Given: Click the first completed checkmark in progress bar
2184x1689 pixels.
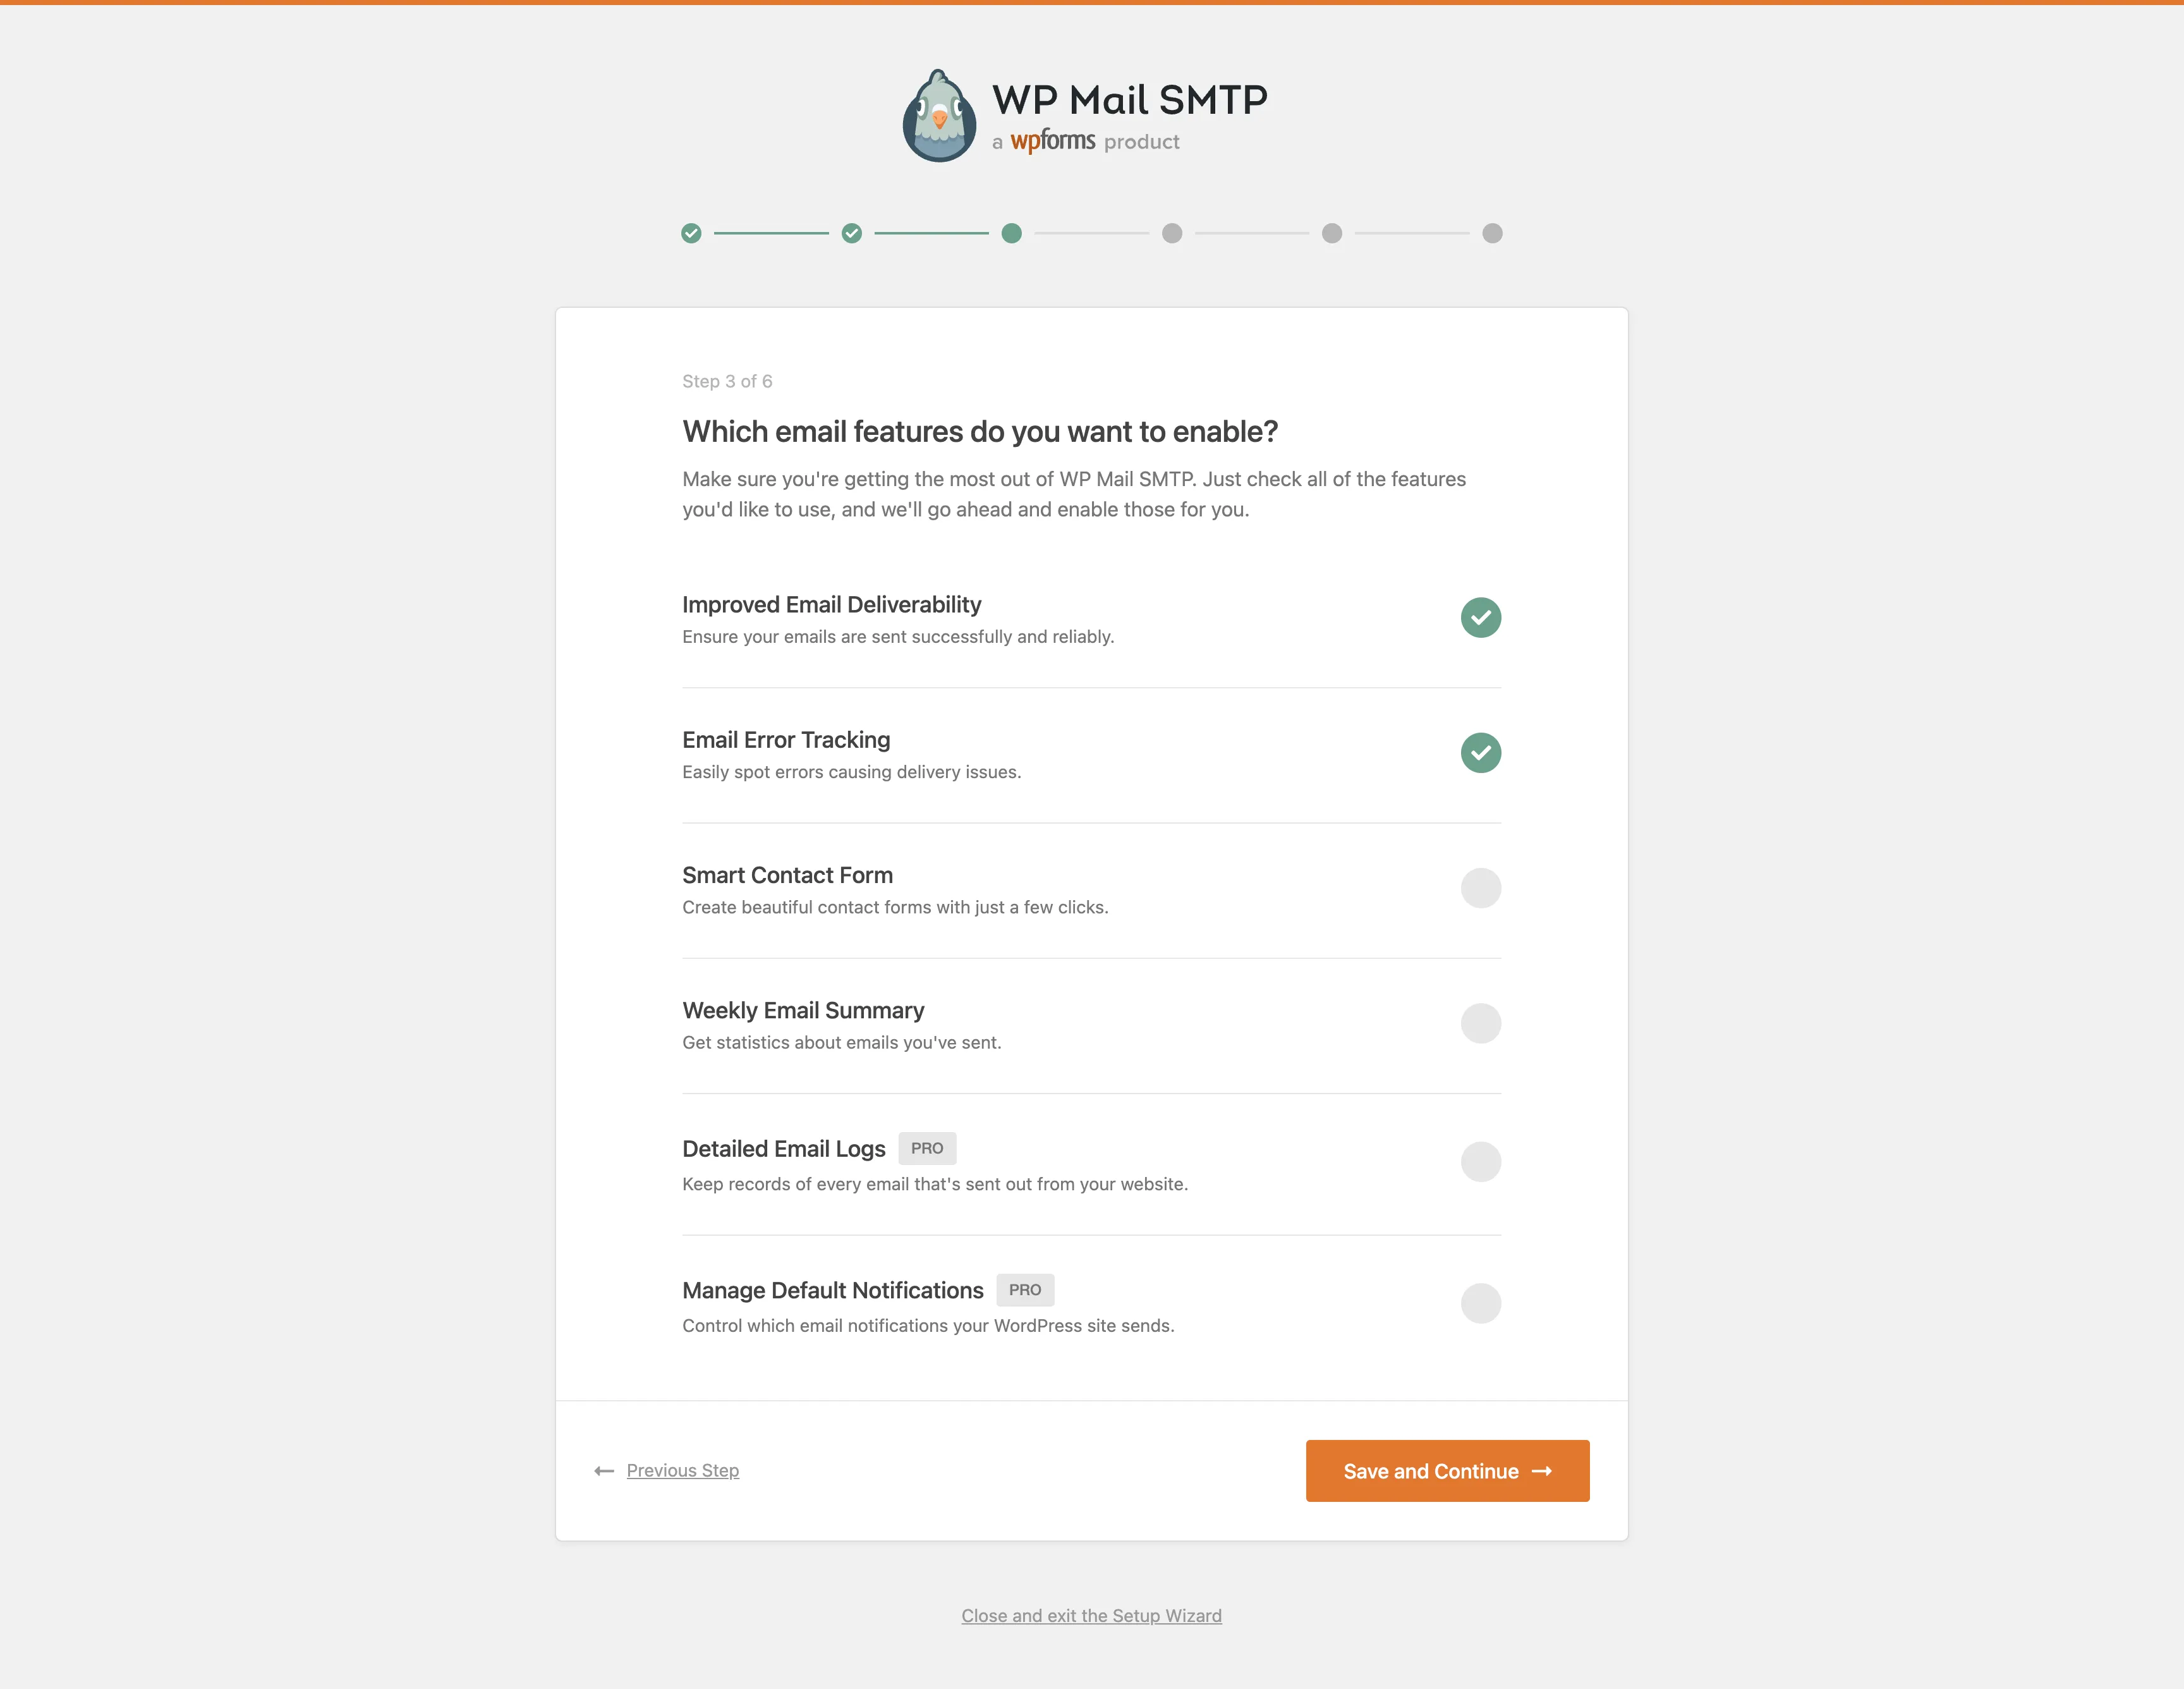Looking at the screenshot, I should 692,233.
